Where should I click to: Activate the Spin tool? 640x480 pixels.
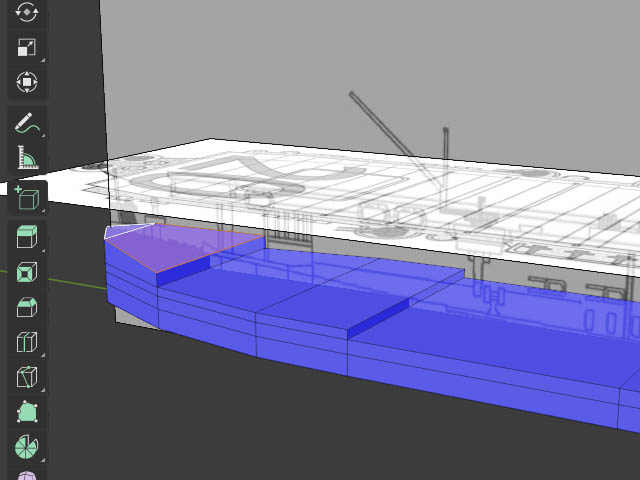[x=27, y=447]
